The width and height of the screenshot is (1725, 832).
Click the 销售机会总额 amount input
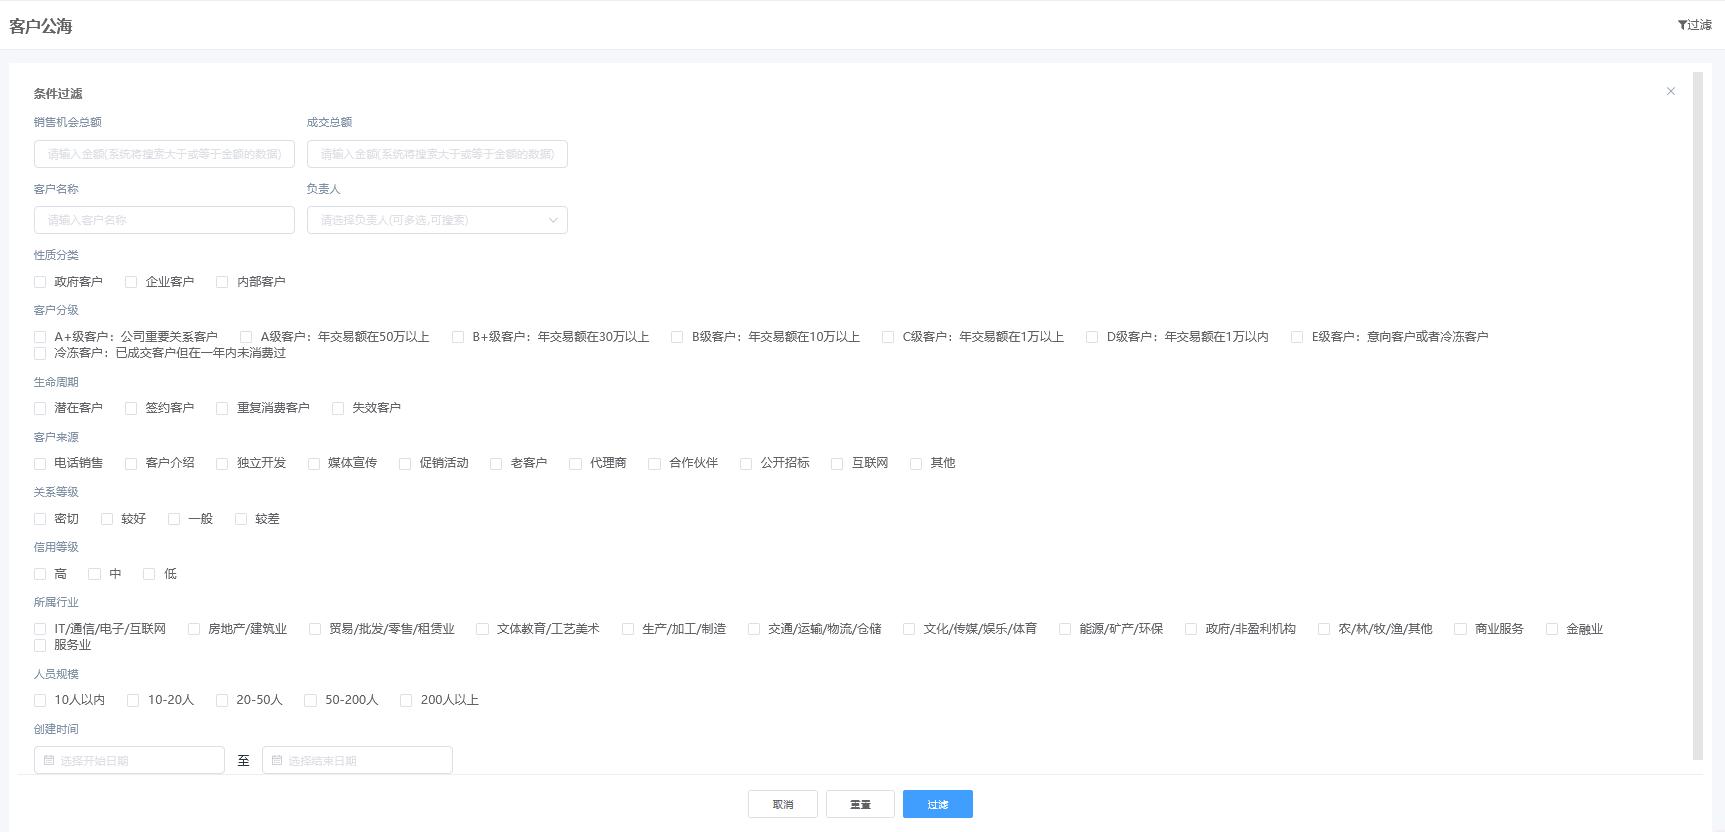tap(164, 154)
